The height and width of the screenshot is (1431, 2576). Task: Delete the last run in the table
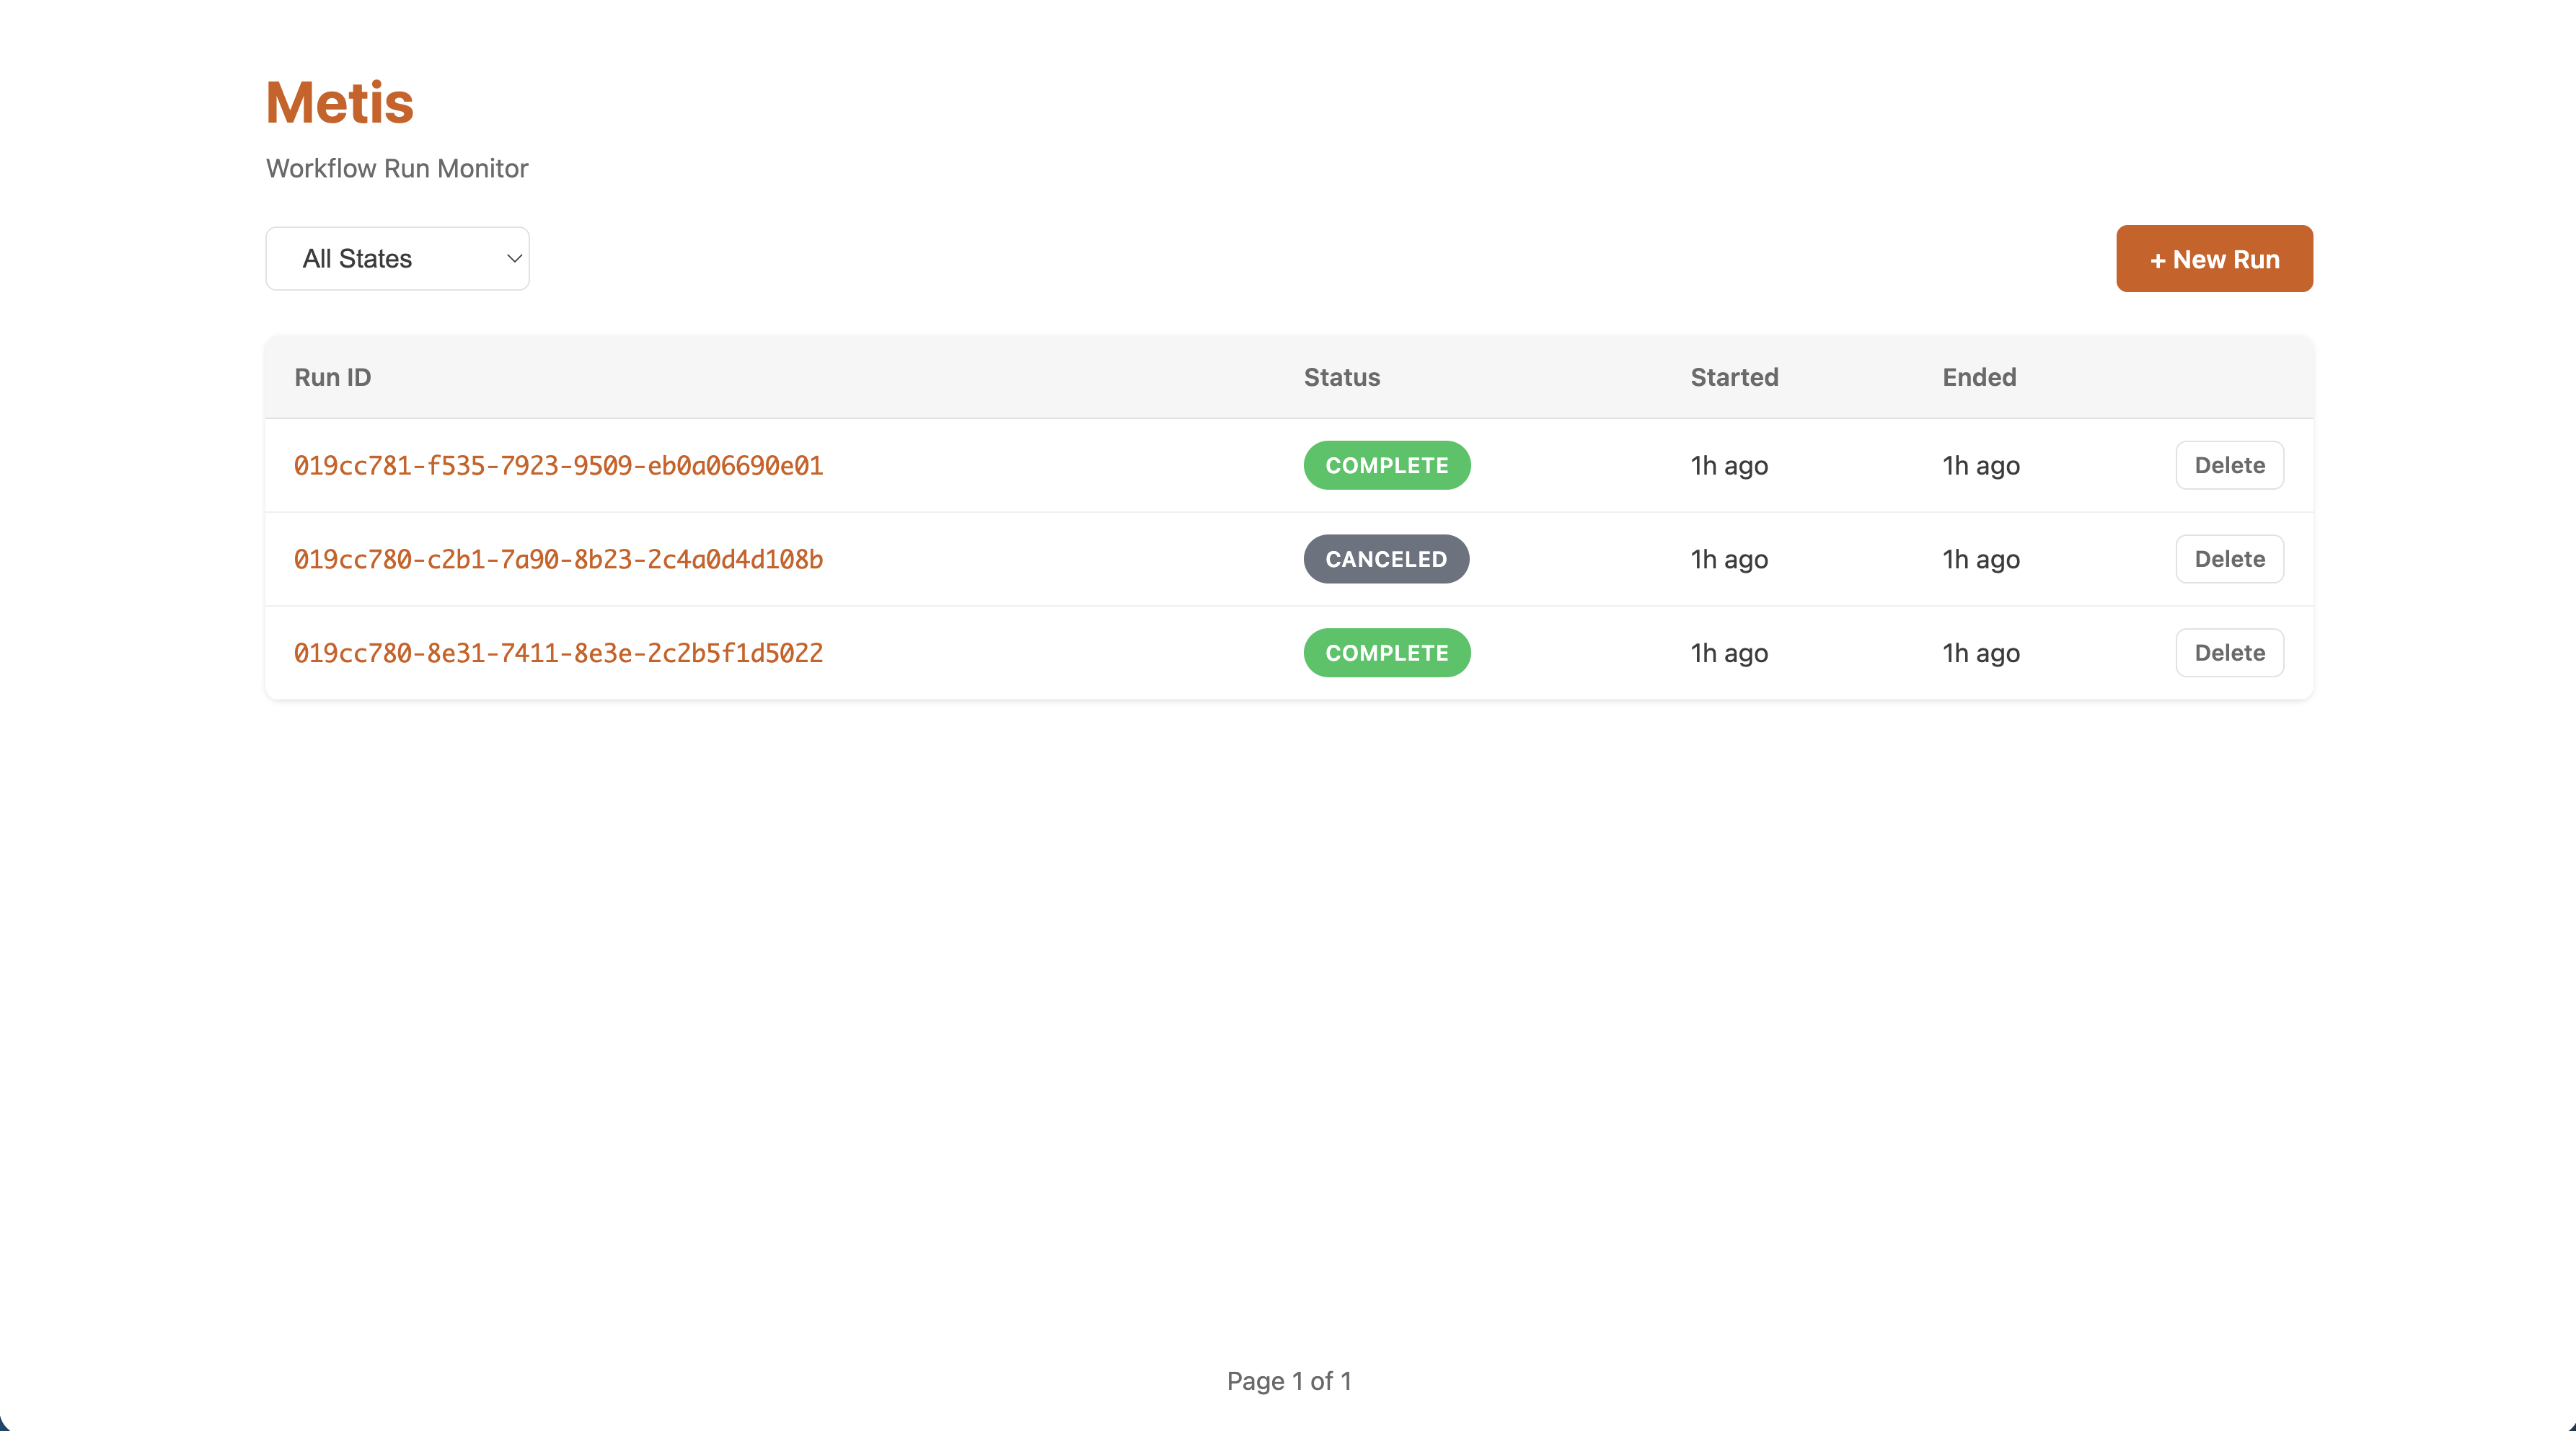coord(2228,654)
